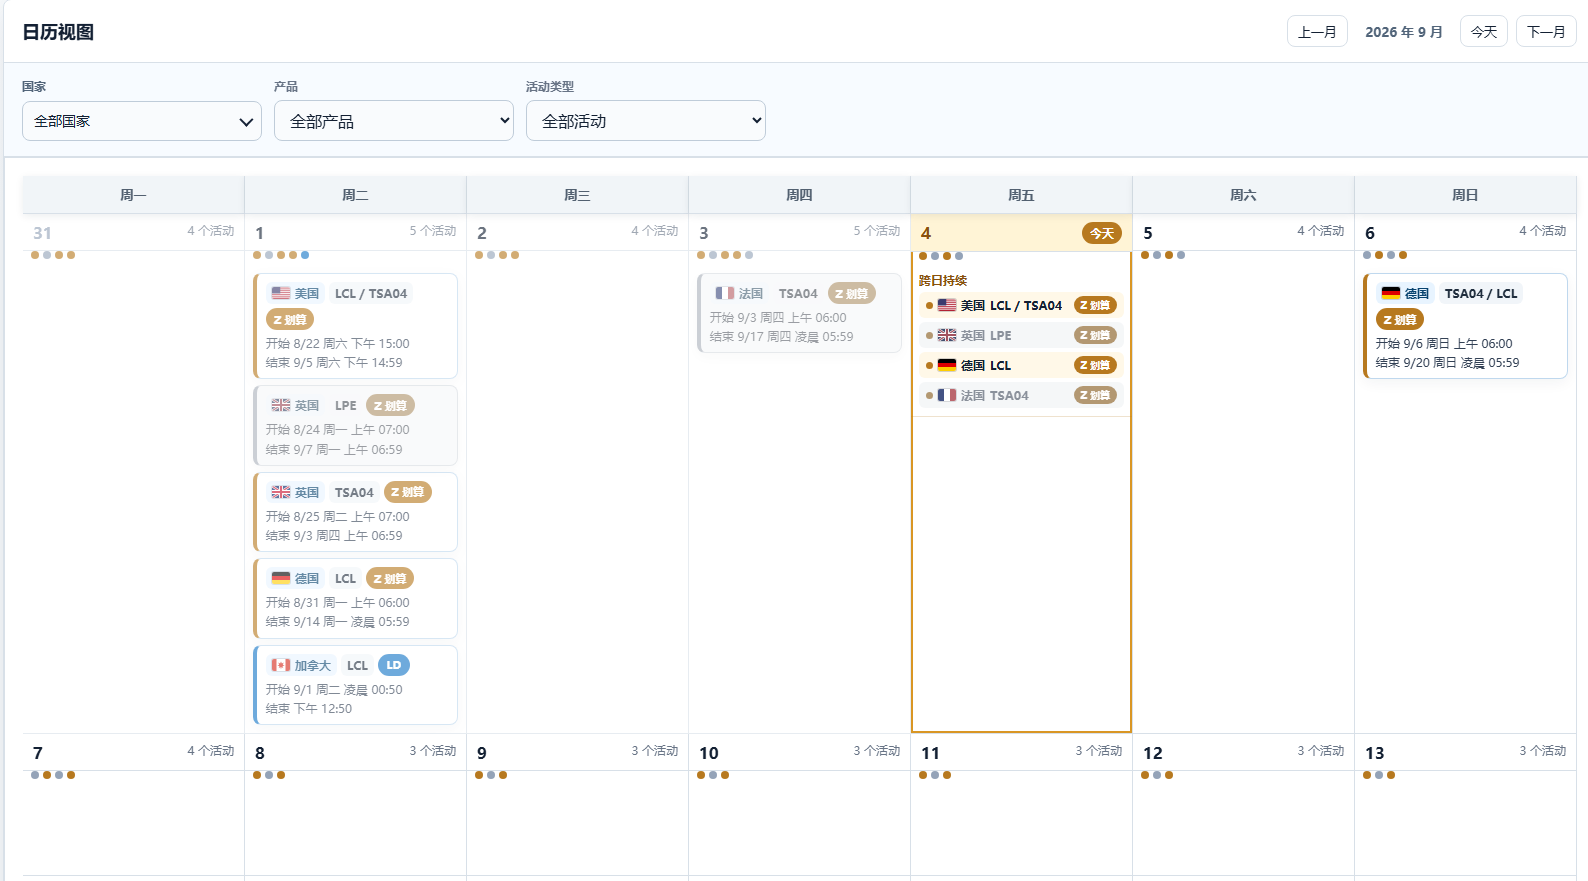This screenshot has width=1588, height=881.
Task: Click the 3 个活动 count on day 10
Action: 877,751
